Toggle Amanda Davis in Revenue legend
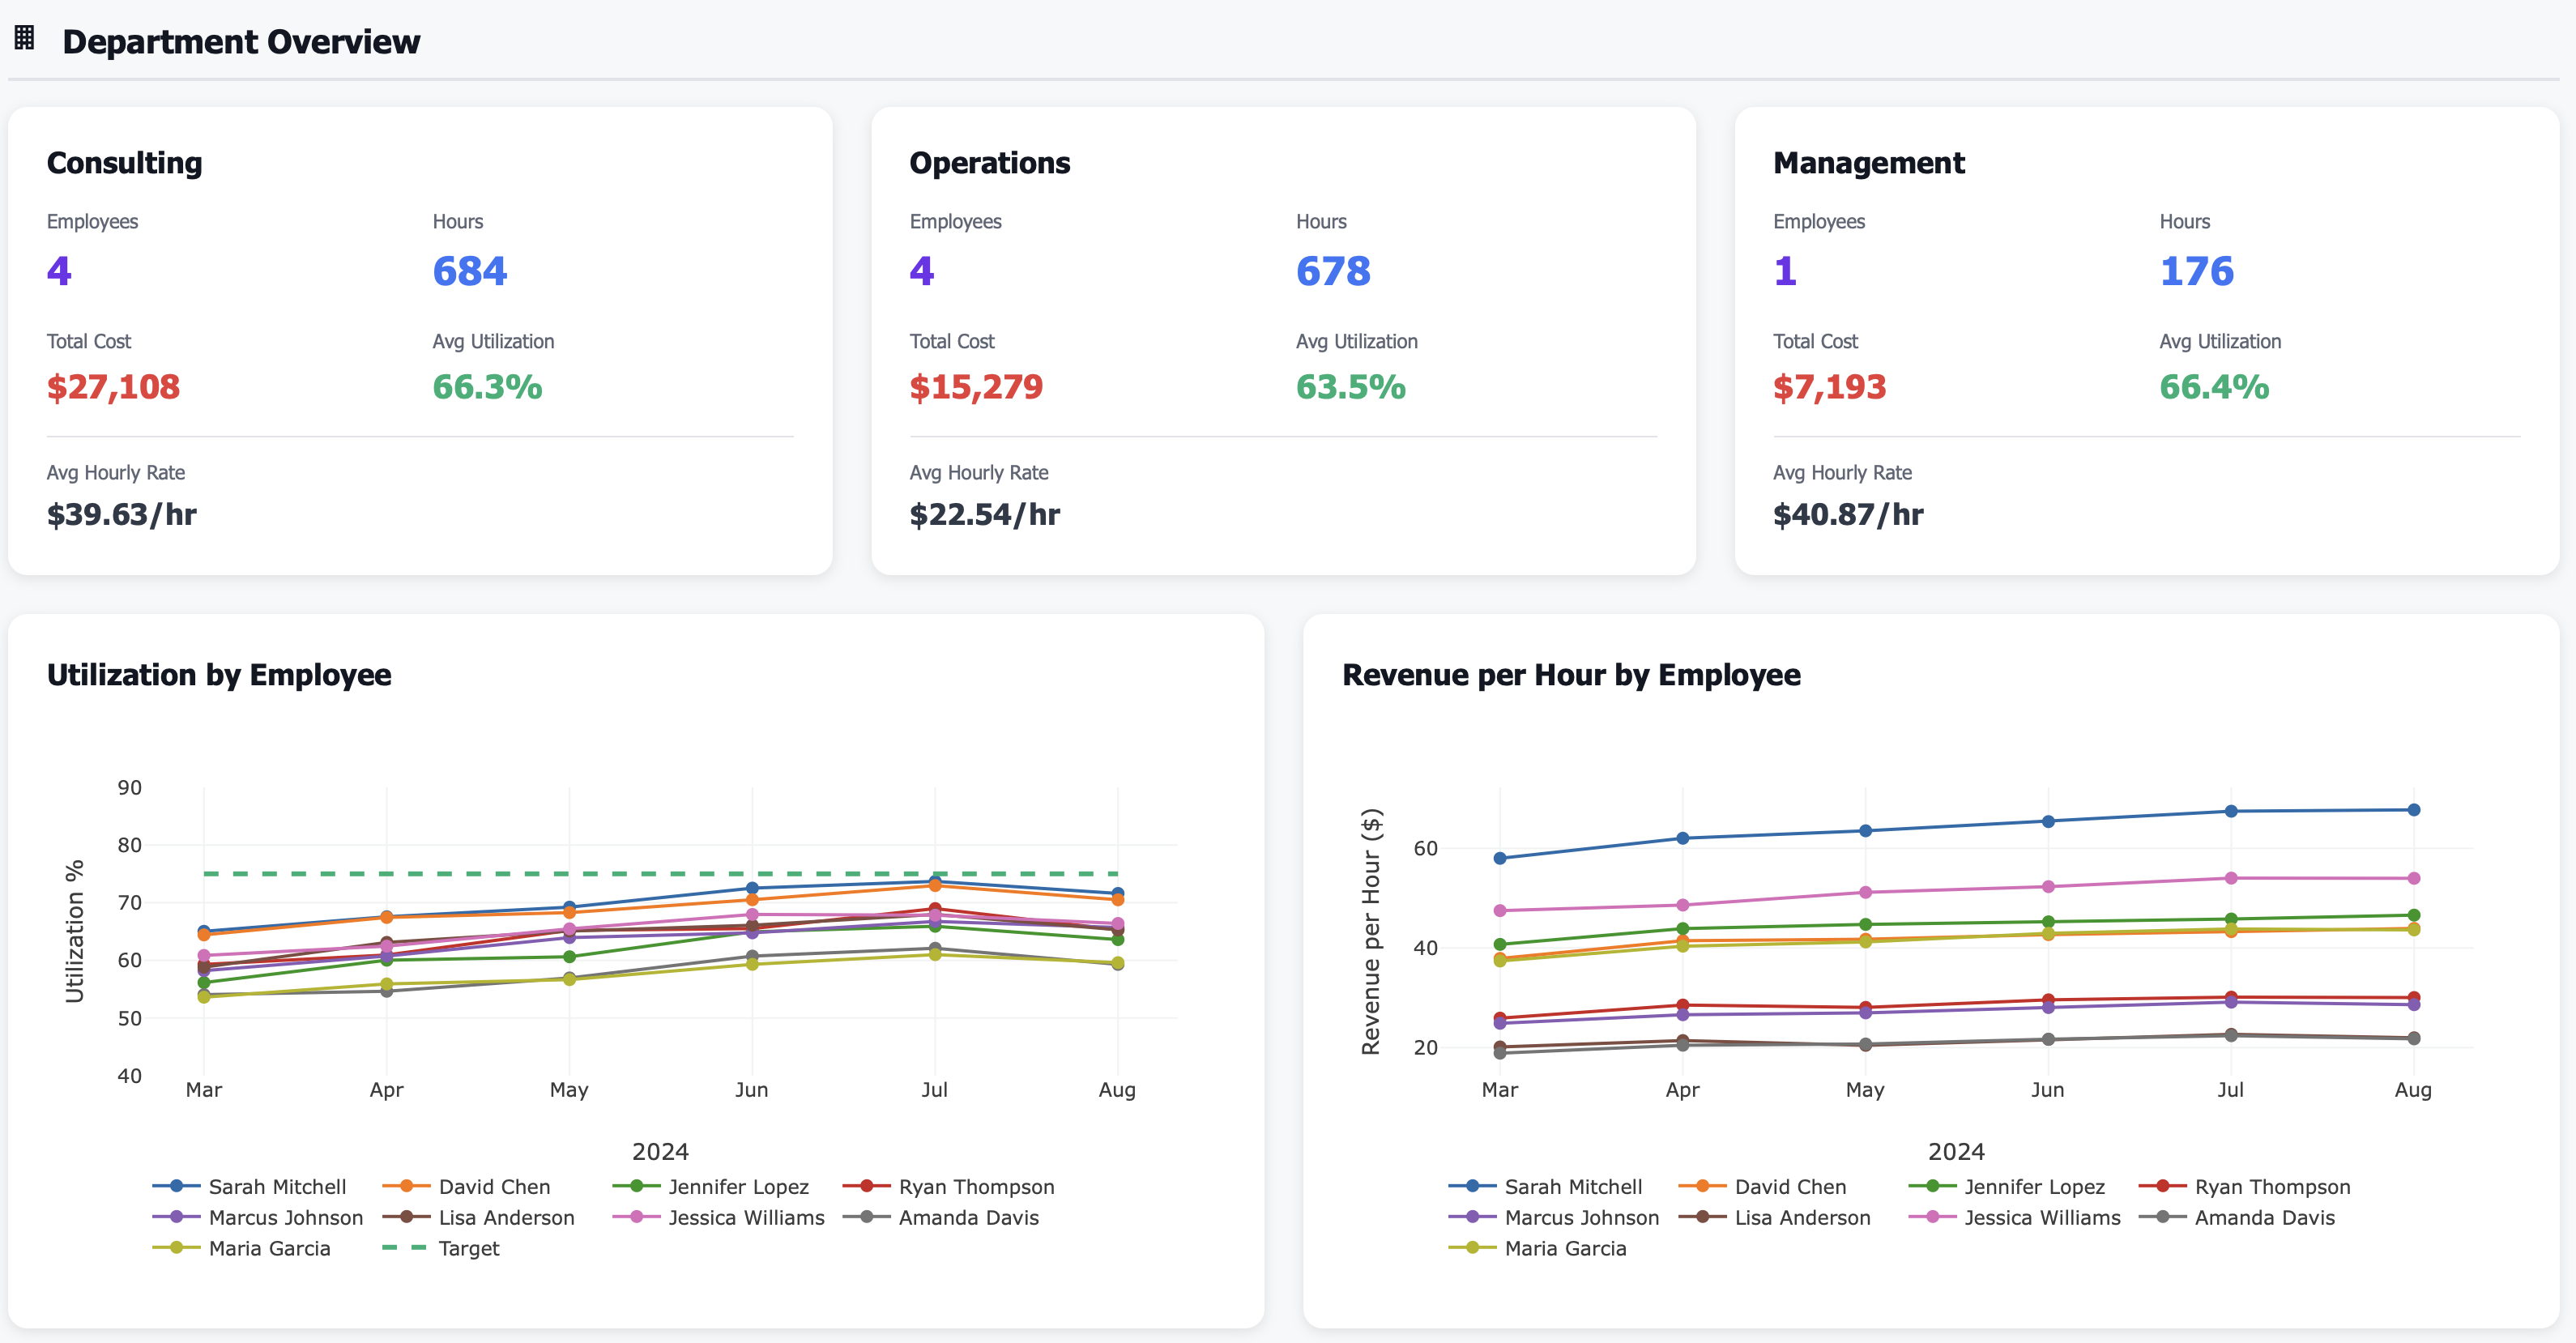Screen dimensions: 2576x1343 [x=2263, y=1217]
